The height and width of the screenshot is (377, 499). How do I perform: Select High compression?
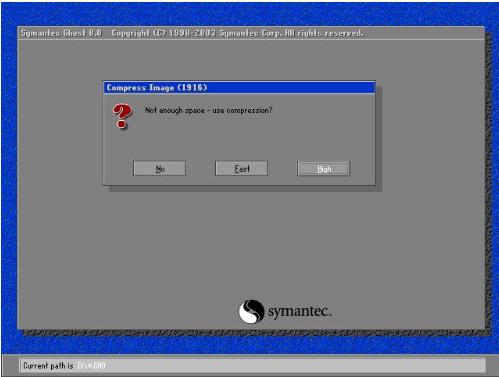pyautogui.click(x=324, y=169)
